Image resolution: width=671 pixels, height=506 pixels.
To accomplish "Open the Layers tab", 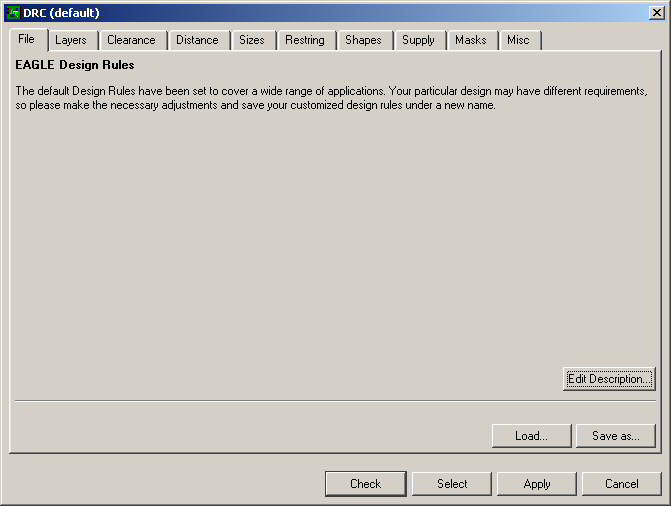I will tap(73, 41).
